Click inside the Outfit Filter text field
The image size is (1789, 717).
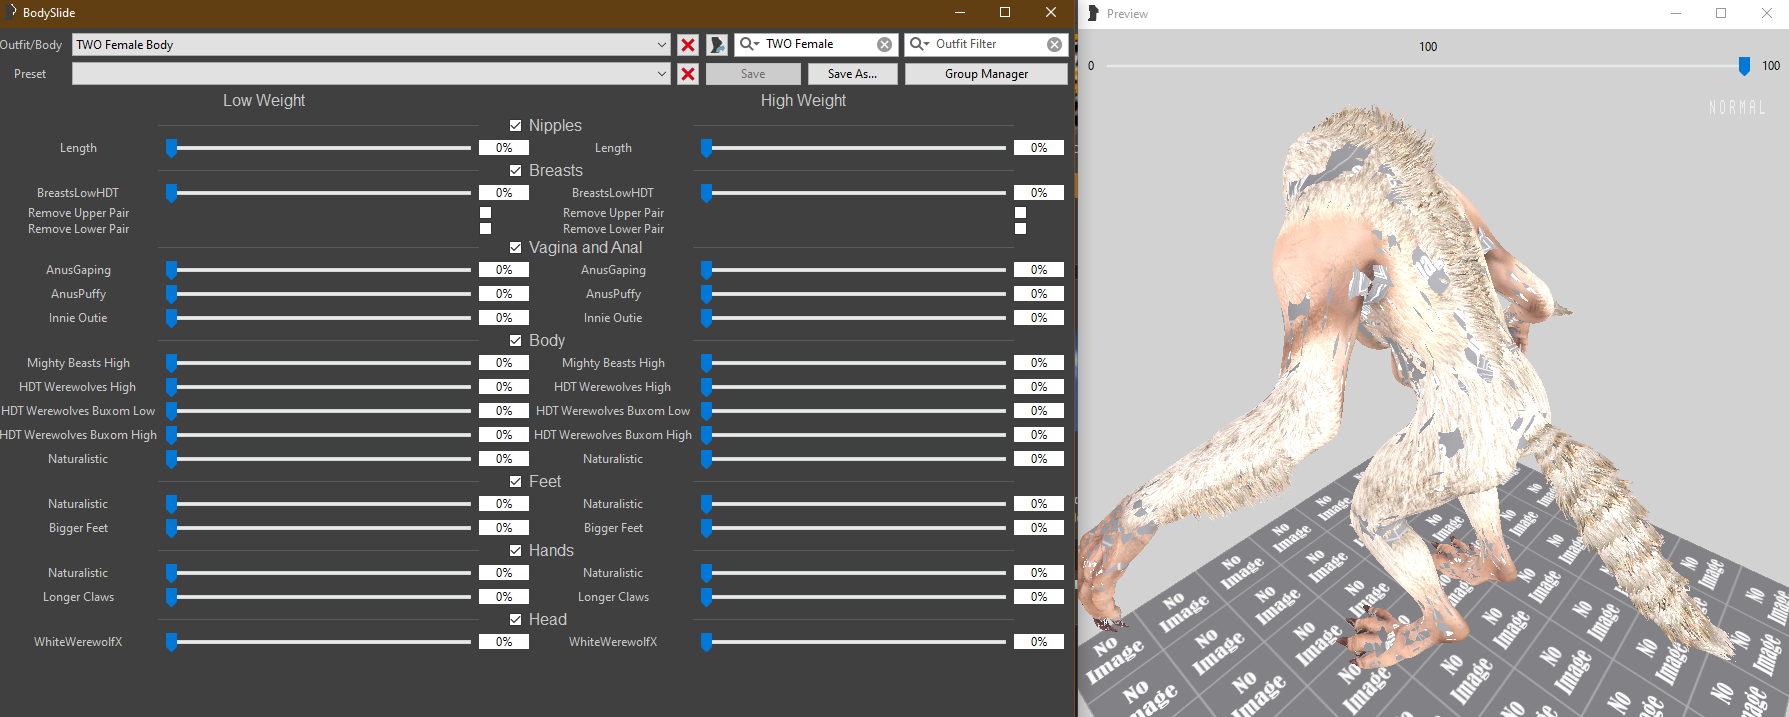click(x=988, y=44)
